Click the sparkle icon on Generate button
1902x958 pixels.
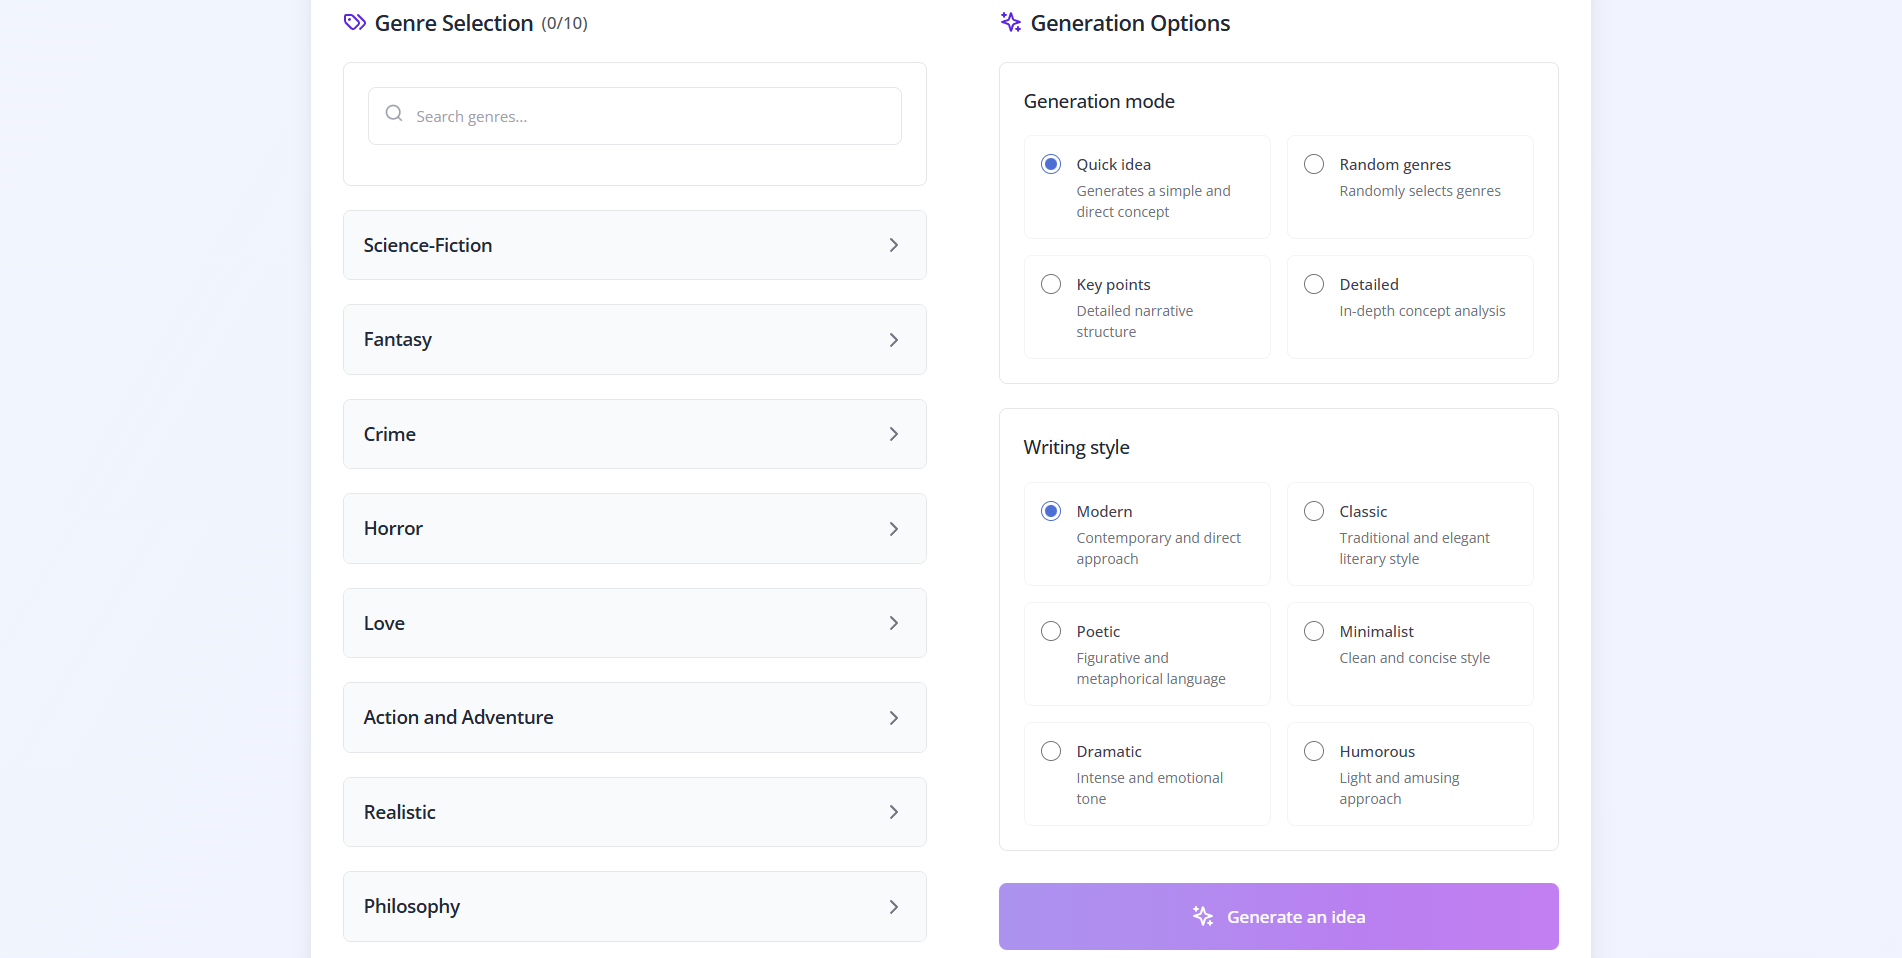pyautogui.click(x=1202, y=916)
